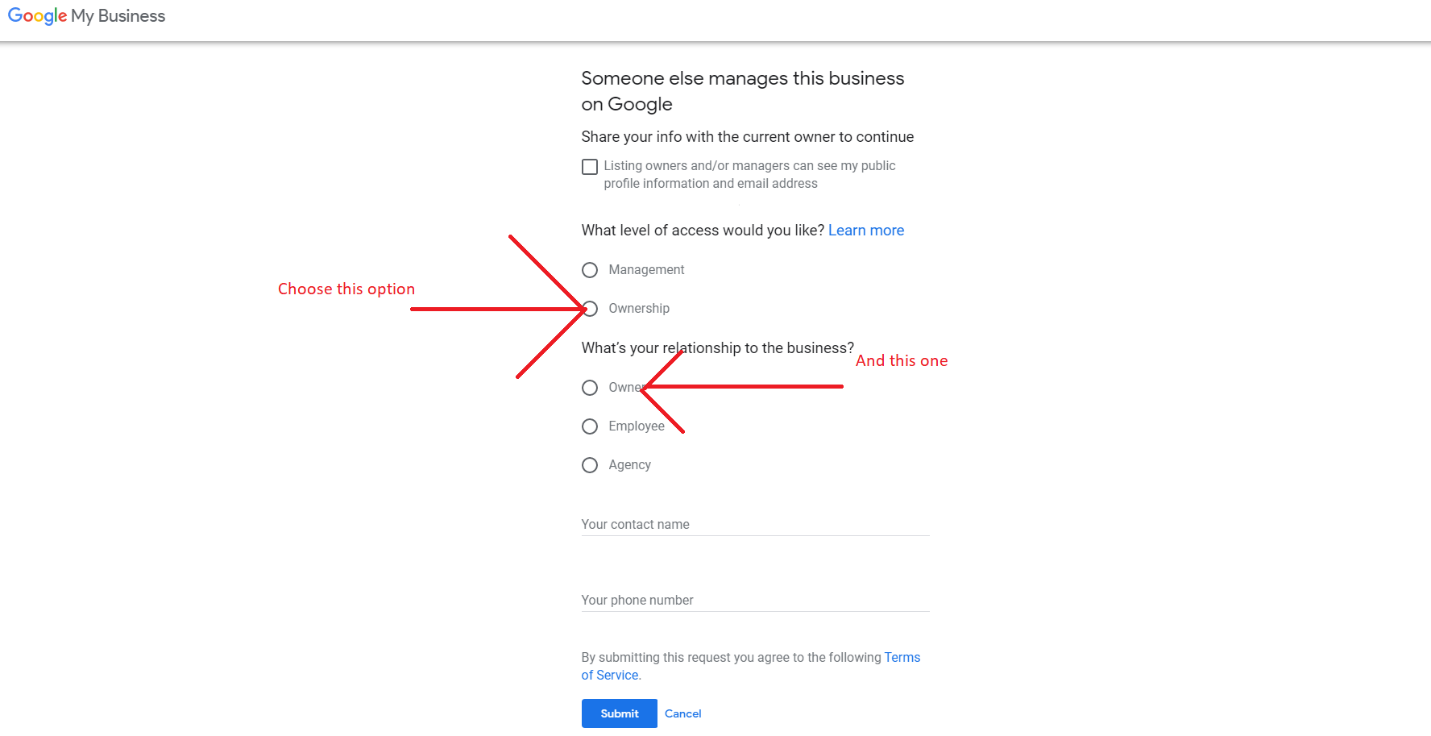Select the Management access level
This screenshot has width=1431, height=736.
(589, 269)
